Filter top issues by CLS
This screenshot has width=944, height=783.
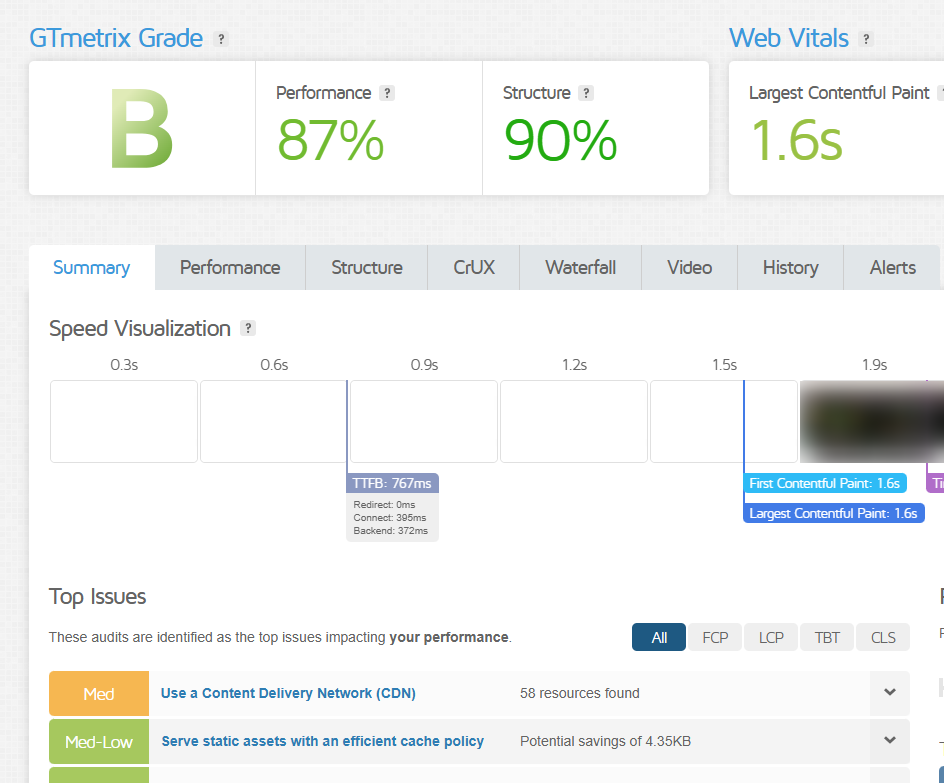(x=883, y=637)
